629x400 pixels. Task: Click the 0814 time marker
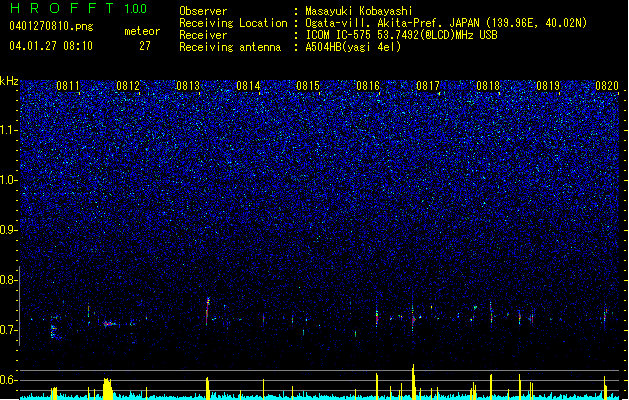click(x=248, y=86)
